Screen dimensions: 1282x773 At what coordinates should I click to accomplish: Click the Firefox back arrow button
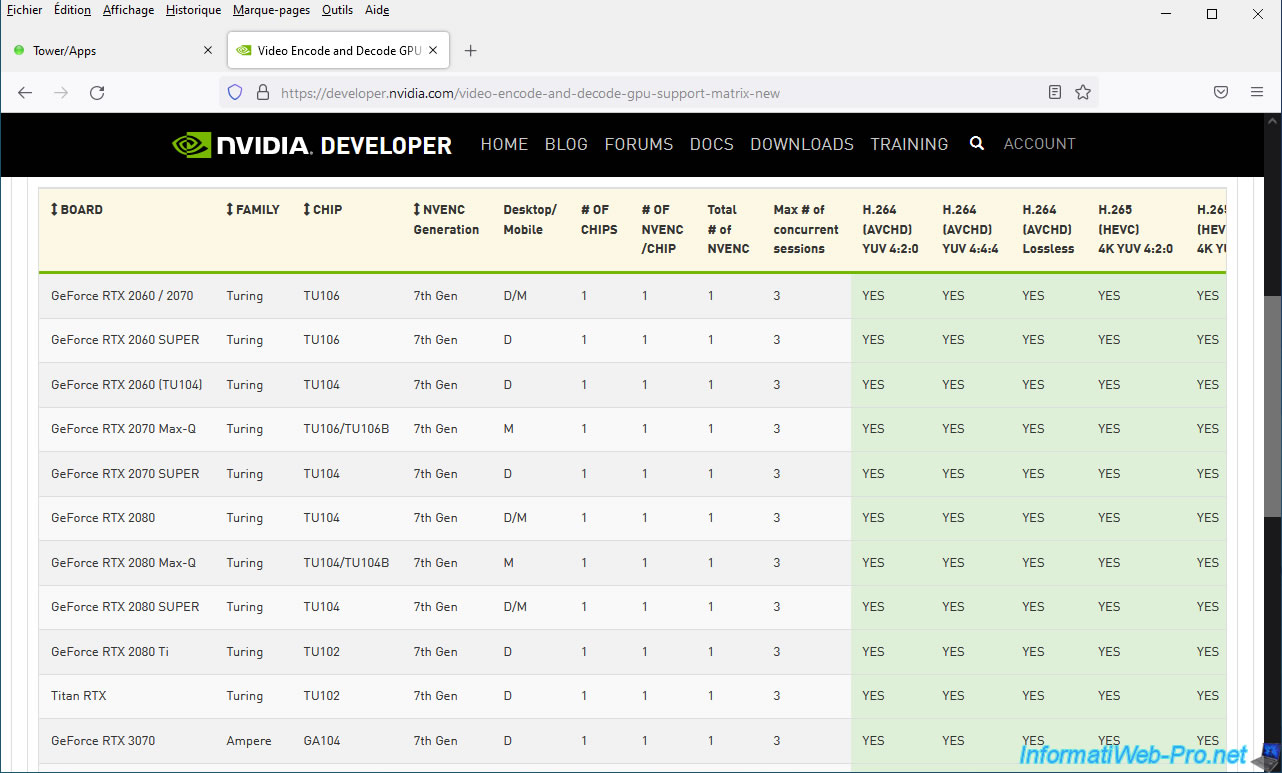[25, 93]
